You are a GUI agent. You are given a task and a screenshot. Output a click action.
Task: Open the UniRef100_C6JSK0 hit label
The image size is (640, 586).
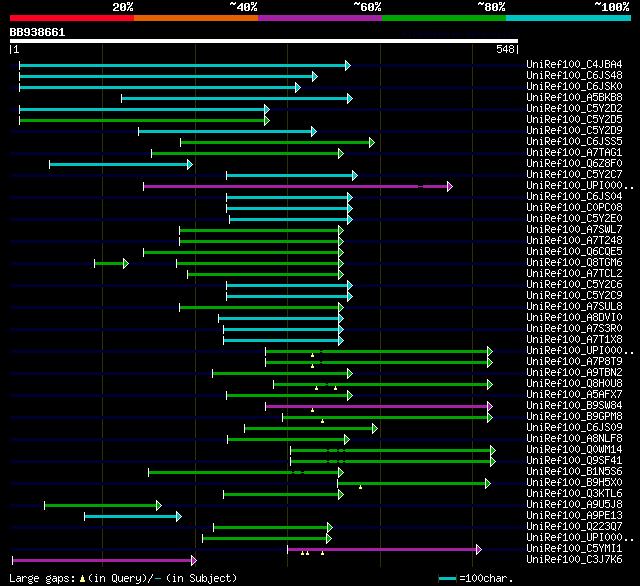(574, 87)
